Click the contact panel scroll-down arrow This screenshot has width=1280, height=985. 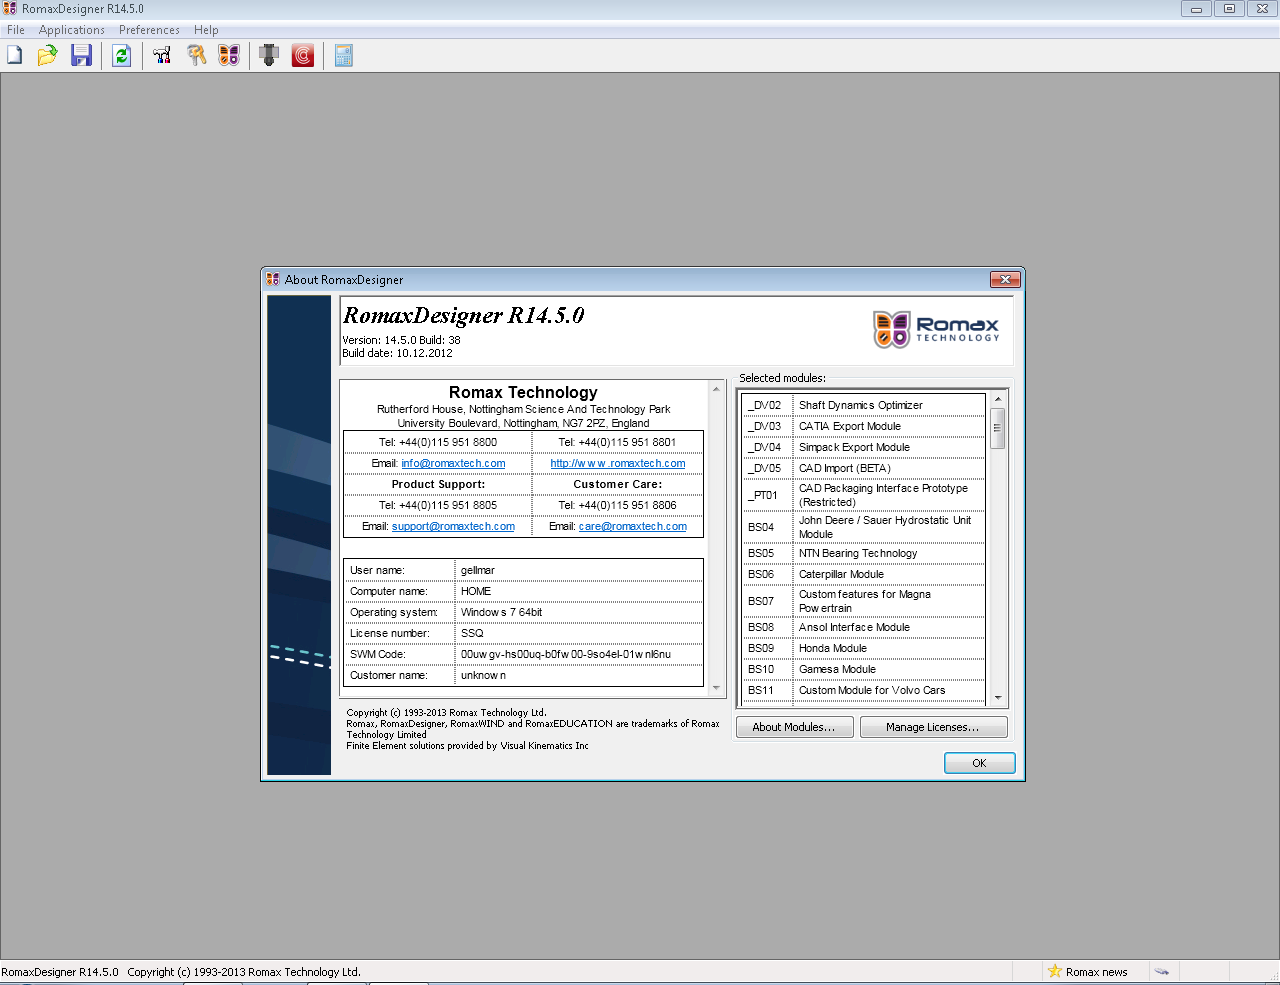tap(716, 688)
